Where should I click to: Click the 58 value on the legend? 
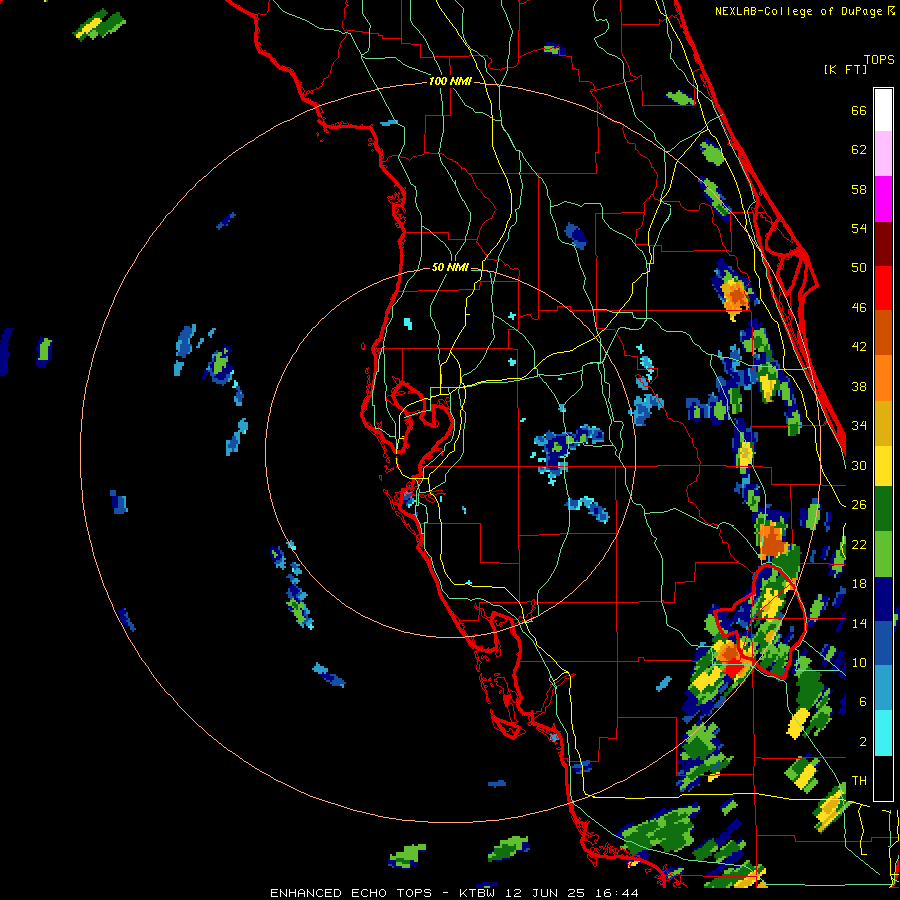[859, 189]
